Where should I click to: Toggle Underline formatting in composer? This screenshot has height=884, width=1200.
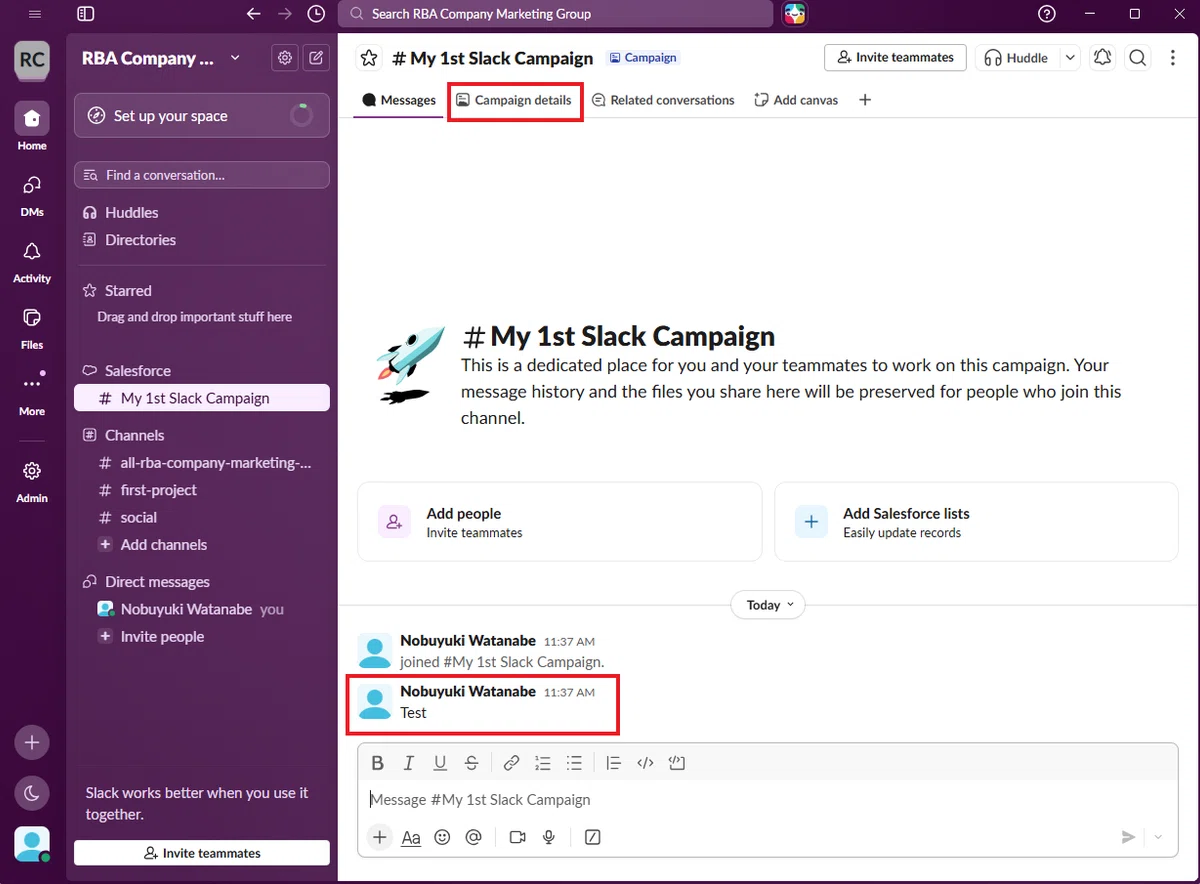point(440,763)
